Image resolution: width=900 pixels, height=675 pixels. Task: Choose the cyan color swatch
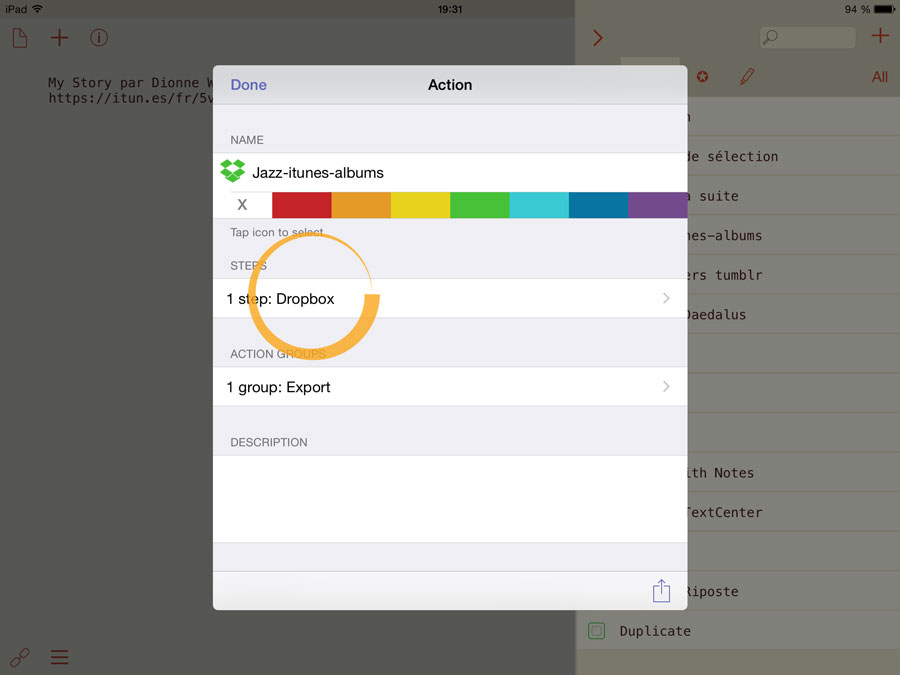tap(539, 205)
